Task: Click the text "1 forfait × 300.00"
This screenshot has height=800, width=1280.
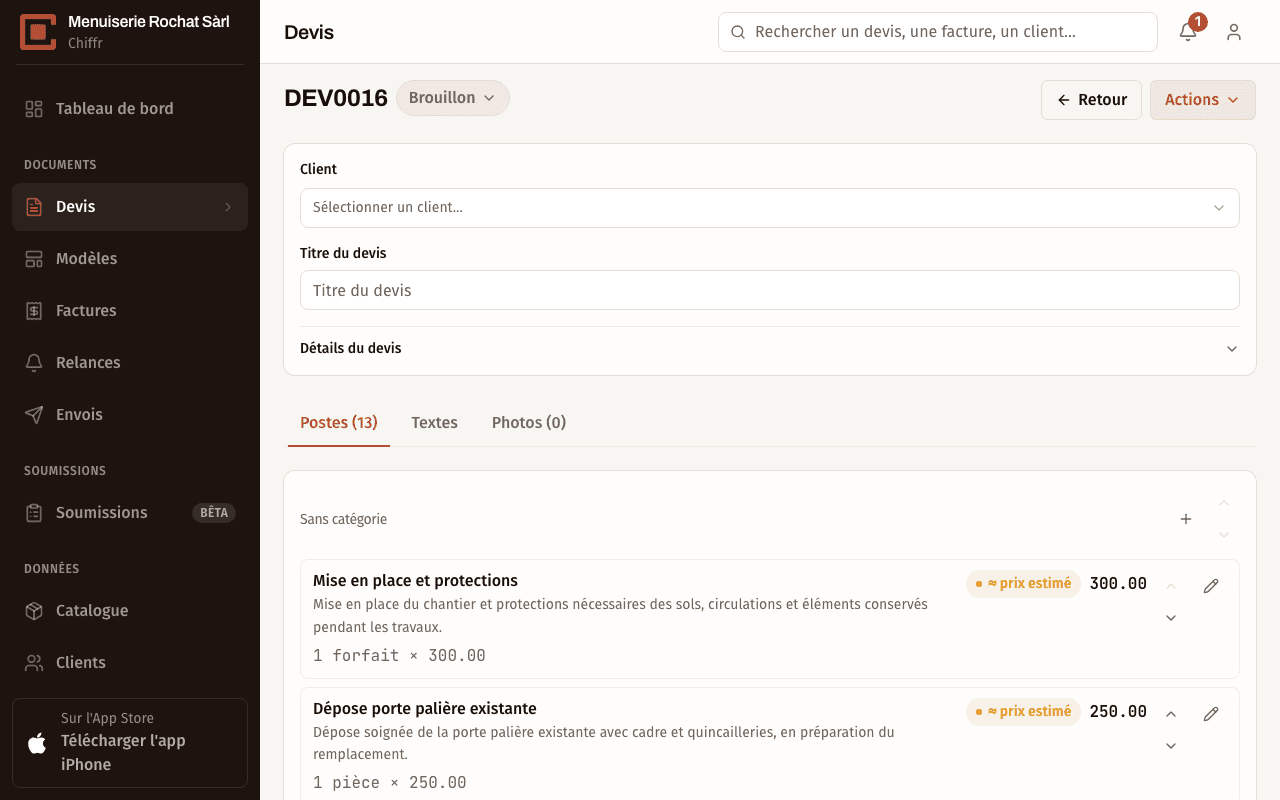Action: (x=399, y=656)
